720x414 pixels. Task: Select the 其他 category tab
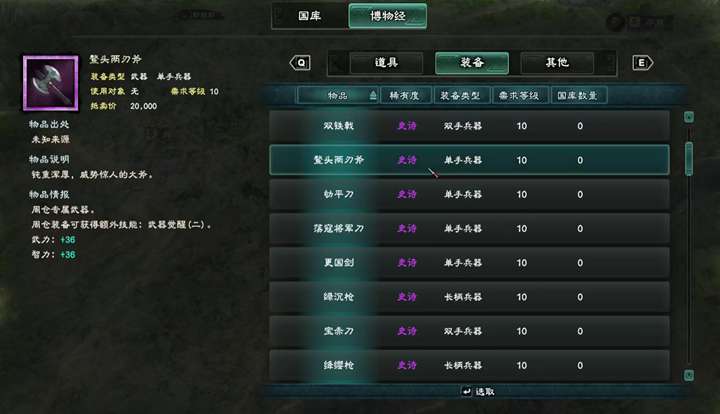click(557, 63)
